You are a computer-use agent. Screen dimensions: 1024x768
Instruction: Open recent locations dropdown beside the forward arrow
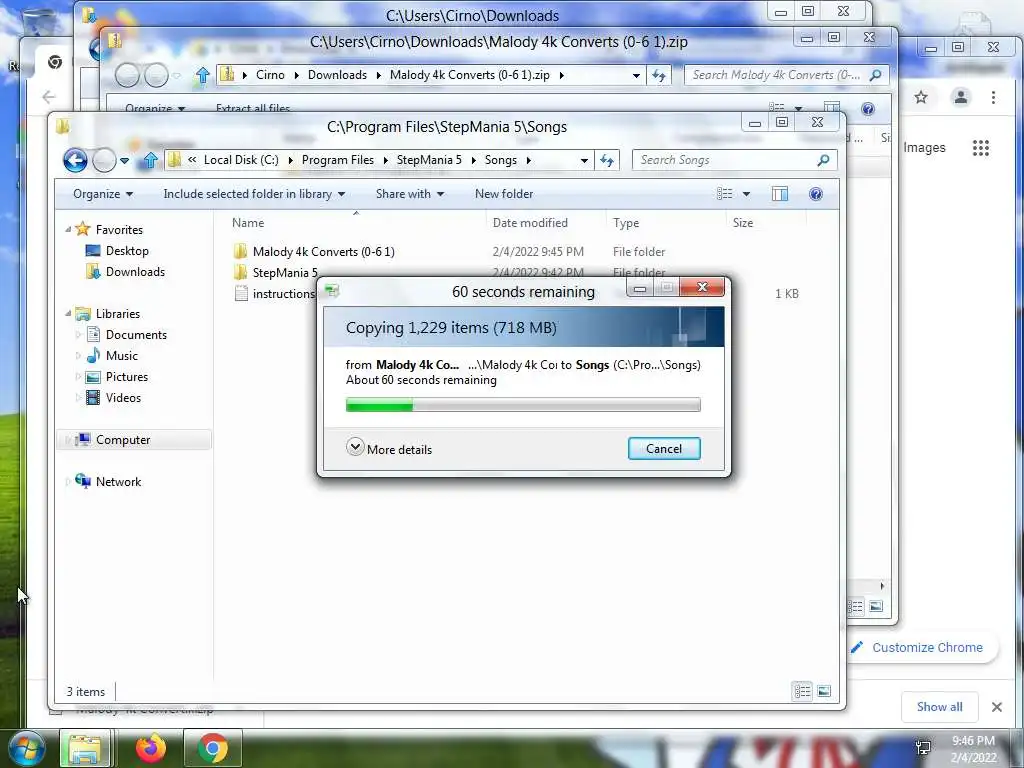click(x=124, y=161)
